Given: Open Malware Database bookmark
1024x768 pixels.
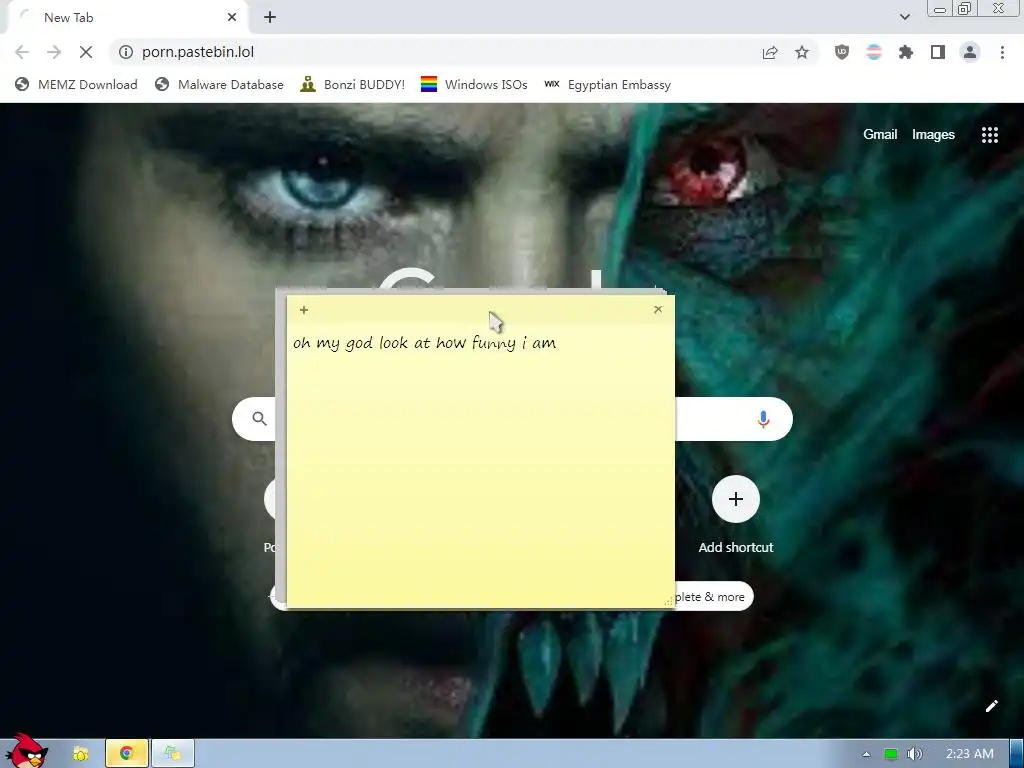Looking at the screenshot, I should pos(219,85).
